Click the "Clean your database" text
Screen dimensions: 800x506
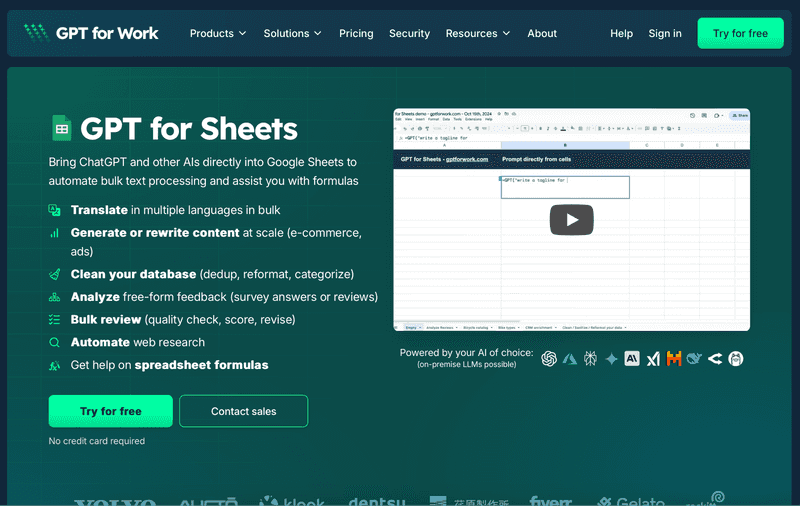[x=133, y=274]
